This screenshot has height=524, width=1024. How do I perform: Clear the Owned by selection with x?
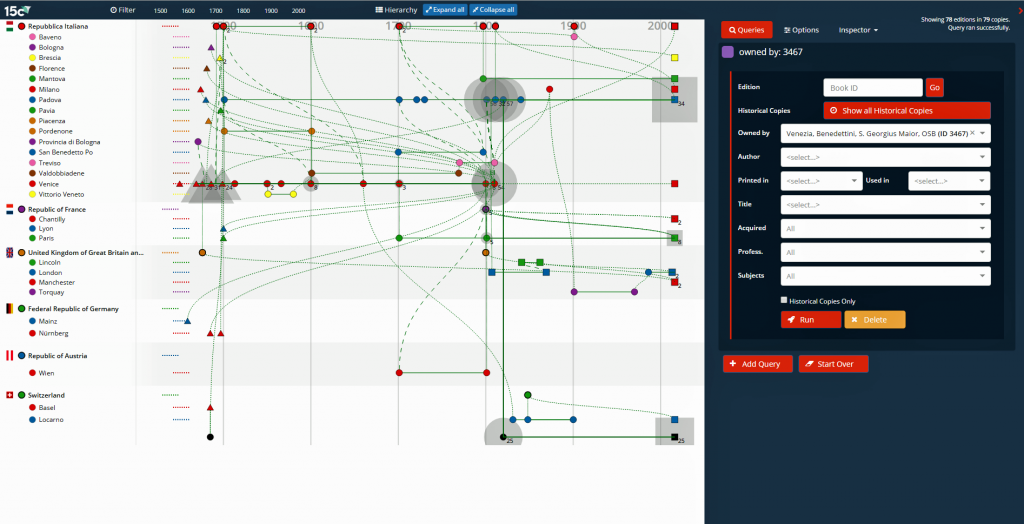[971, 132]
